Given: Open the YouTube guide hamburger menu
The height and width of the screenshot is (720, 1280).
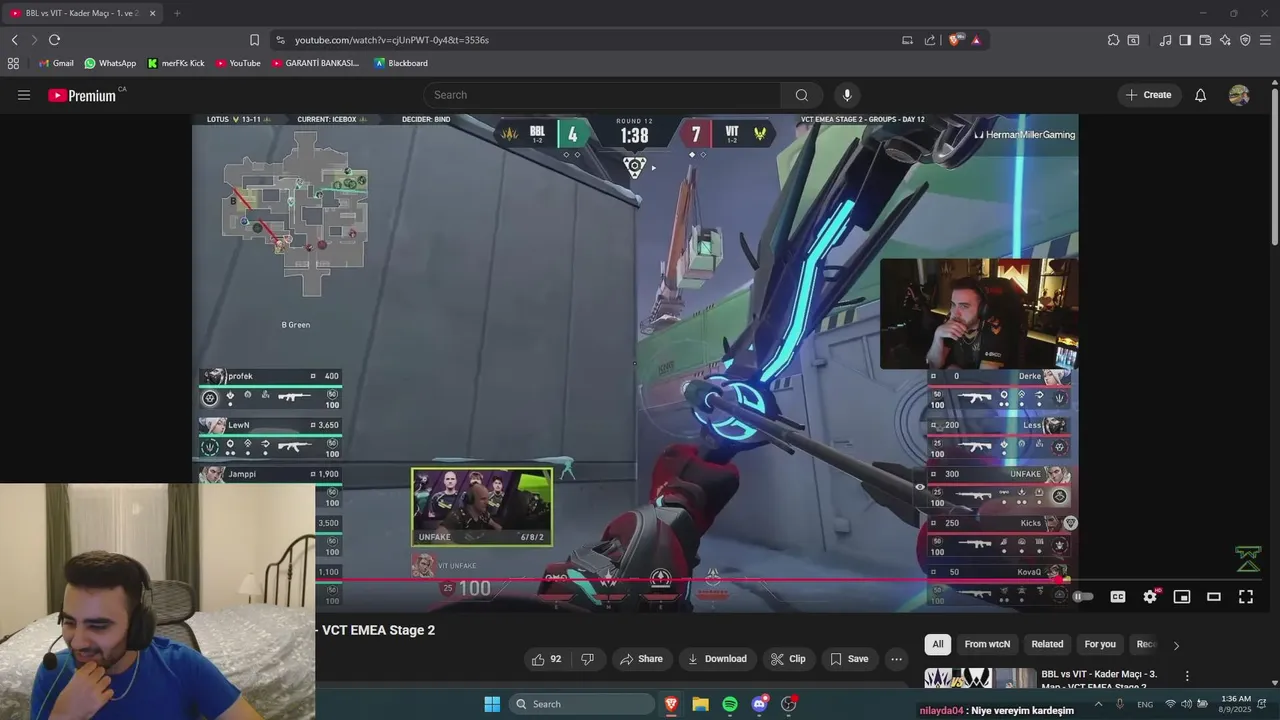Looking at the screenshot, I should coord(24,95).
